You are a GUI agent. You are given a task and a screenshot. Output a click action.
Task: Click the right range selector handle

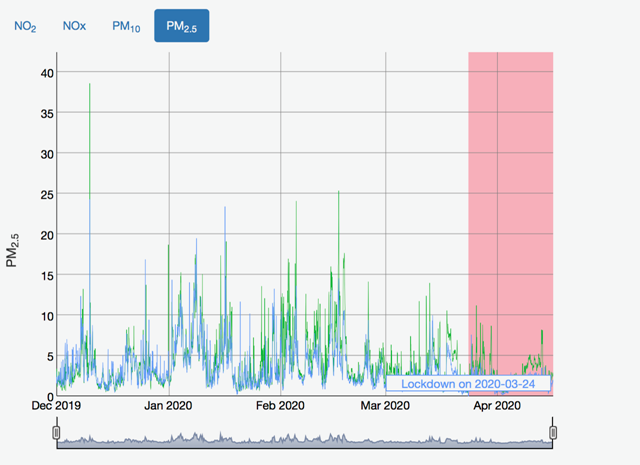pos(550,433)
